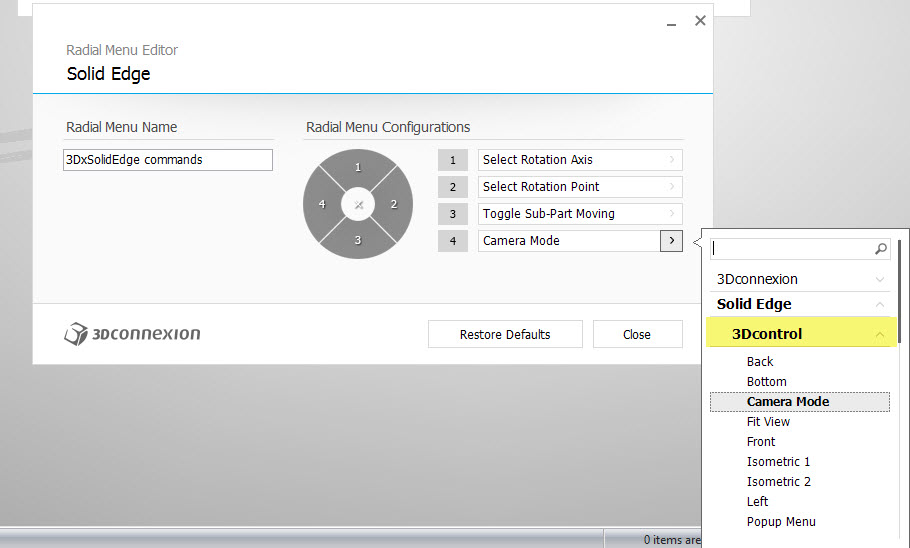The height and width of the screenshot is (548, 910).
Task: Pick Isometric 2 command
Action: (x=779, y=481)
